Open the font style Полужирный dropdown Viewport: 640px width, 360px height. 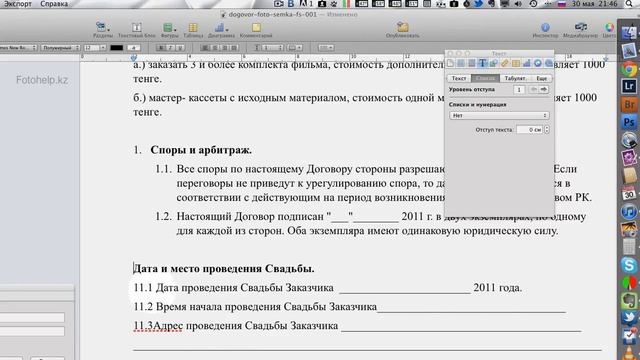tap(60, 48)
